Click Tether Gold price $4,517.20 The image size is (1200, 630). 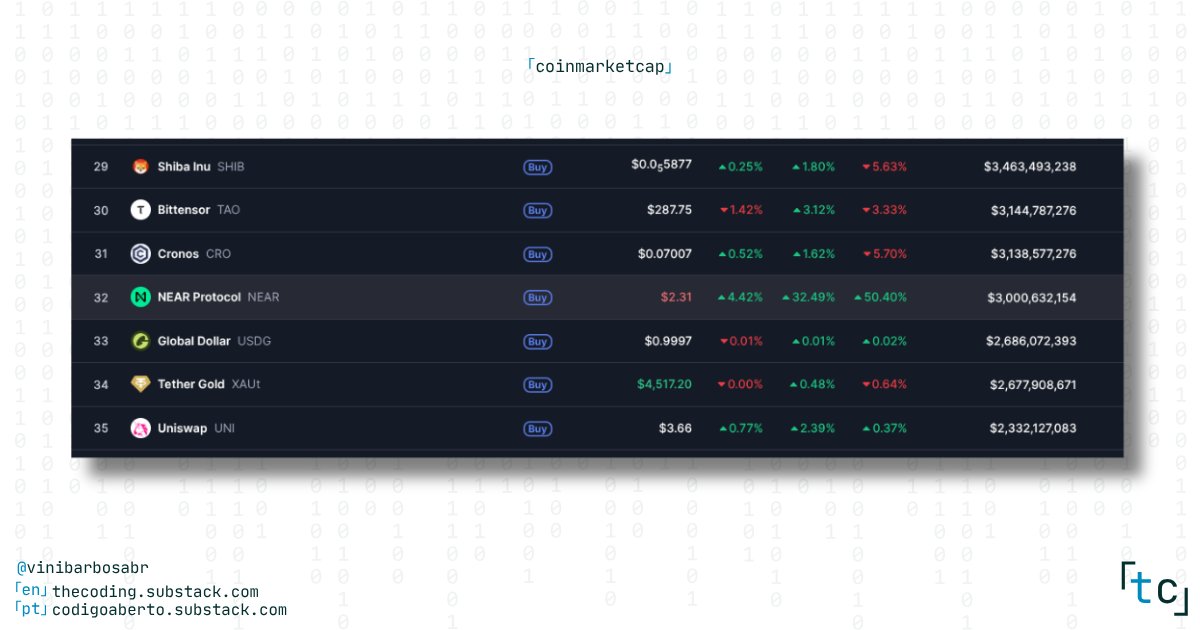pyautogui.click(x=664, y=384)
